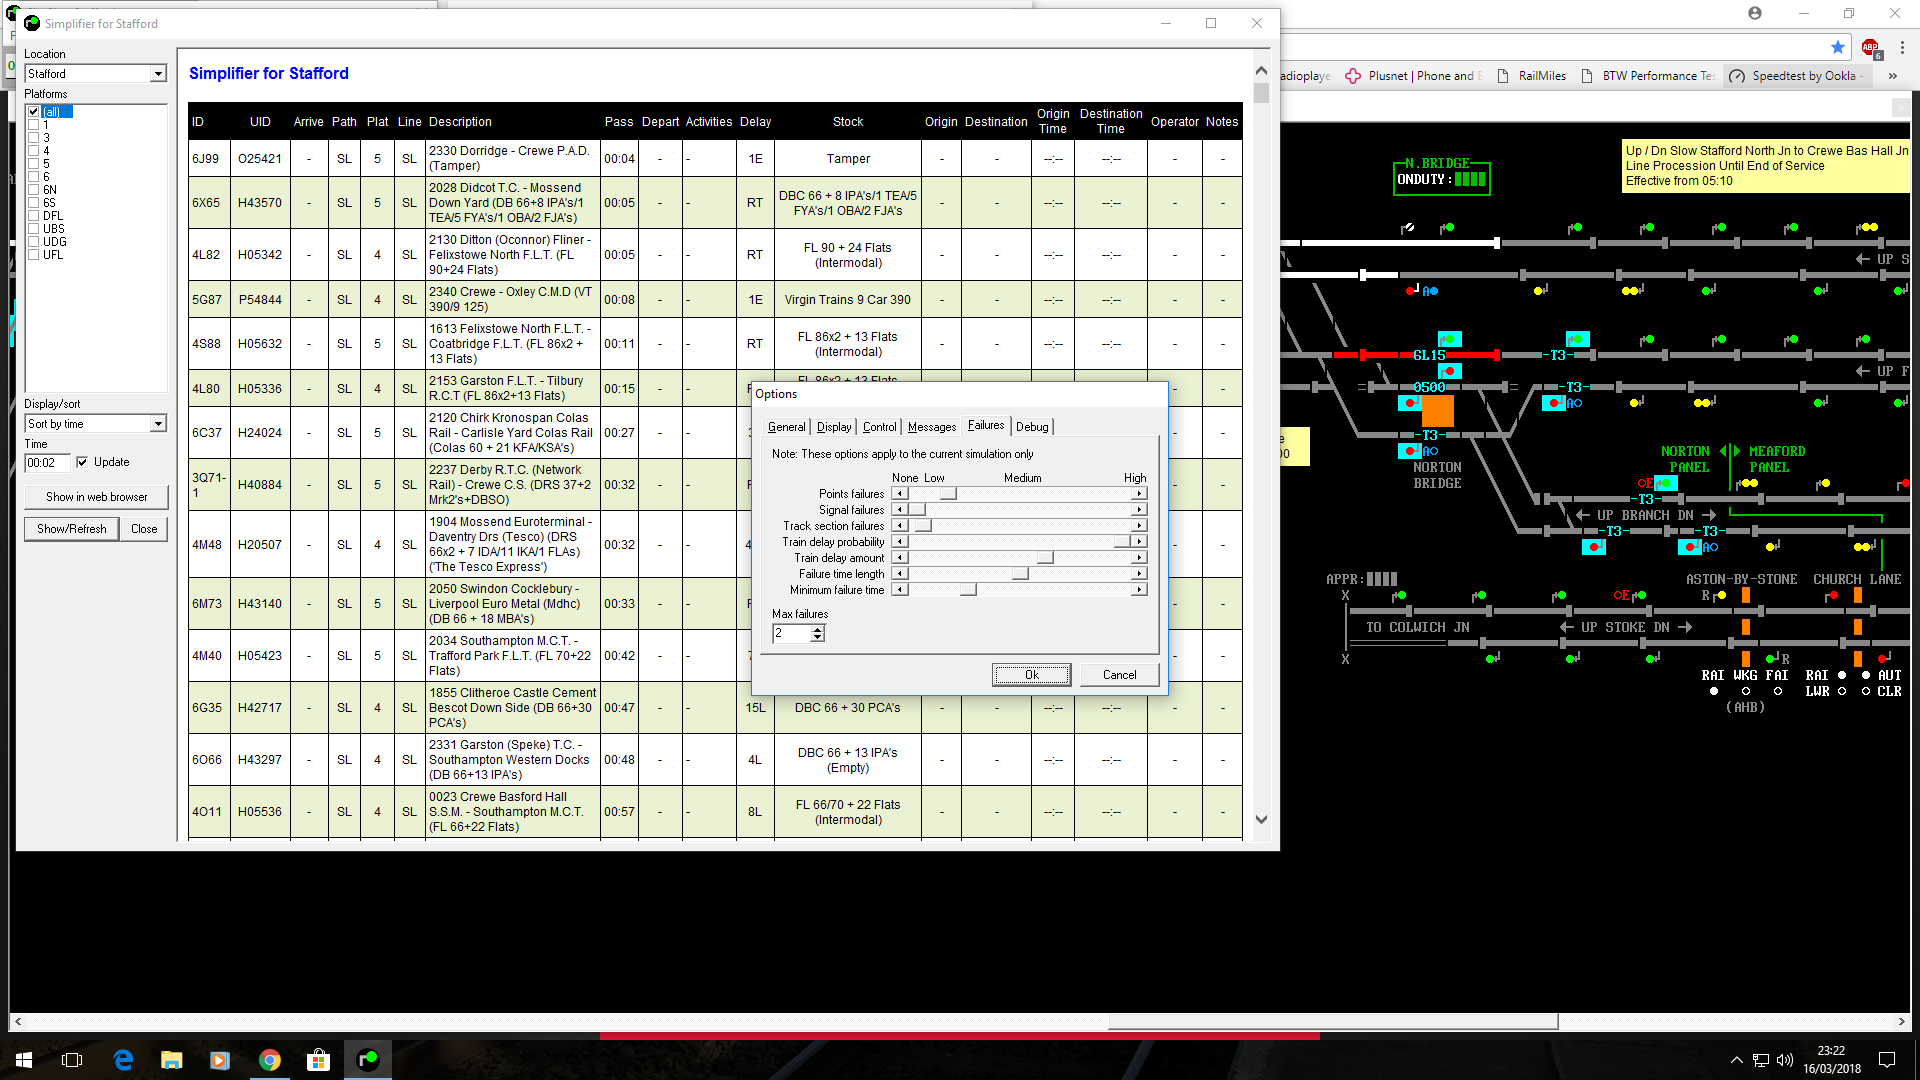Check platform UDG checkbox
This screenshot has width=1920, height=1080.
[x=34, y=242]
